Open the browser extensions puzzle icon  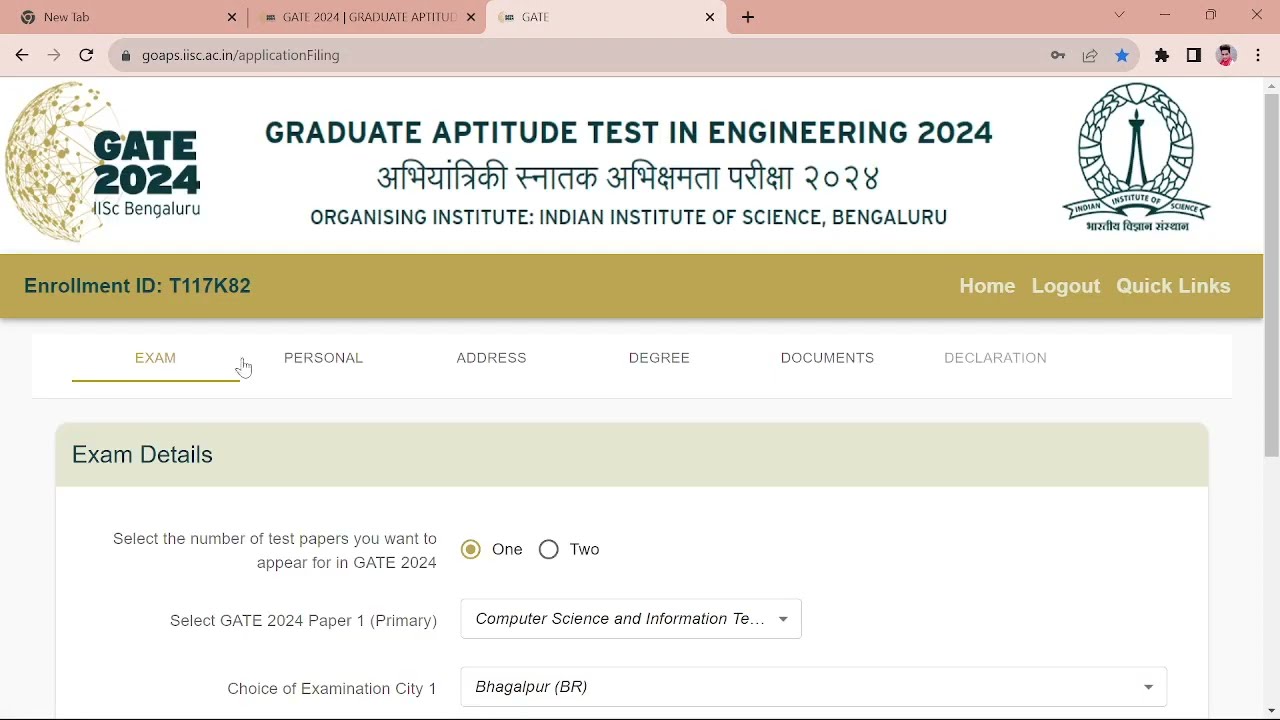pyautogui.click(x=1162, y=55)
